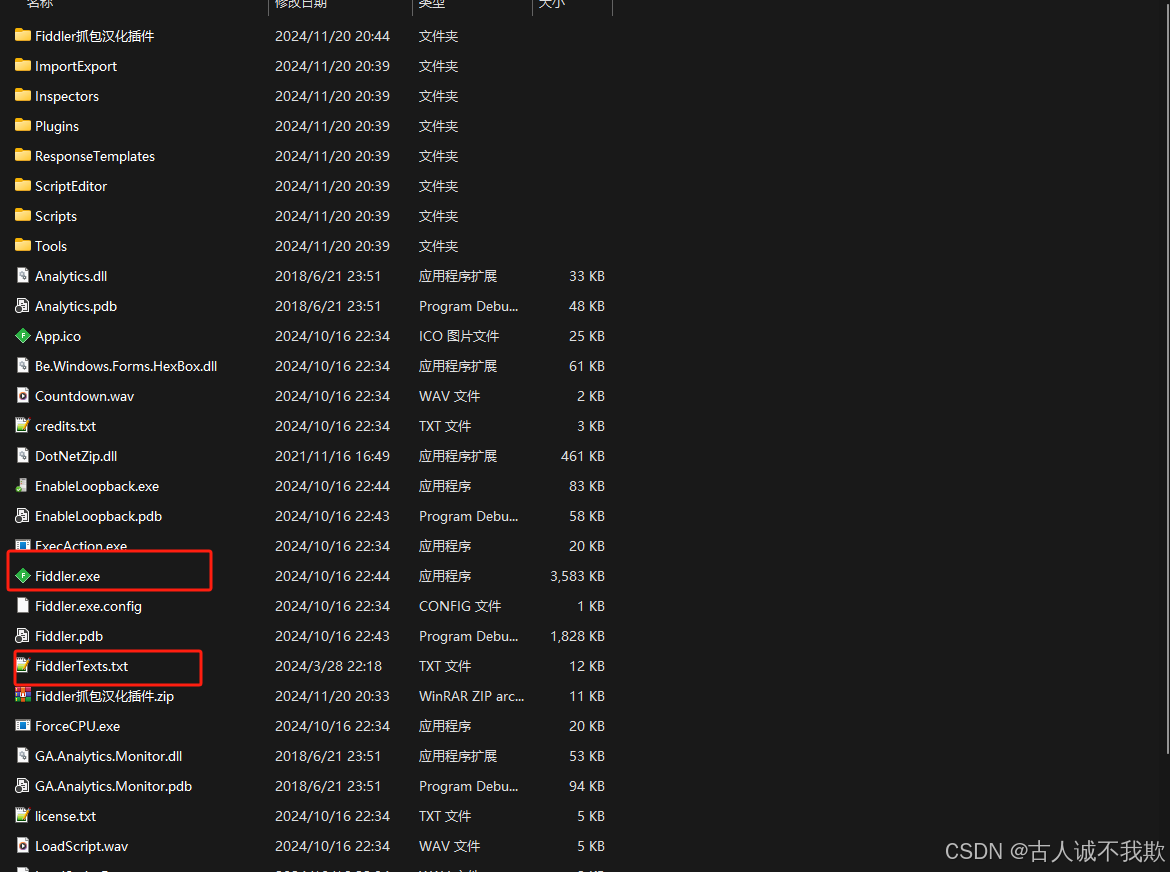Image resolution: width=1170 pixels, height=872 pixels.
Task: Click the Fiddler.exe.config file name
Action: point(88,606)
